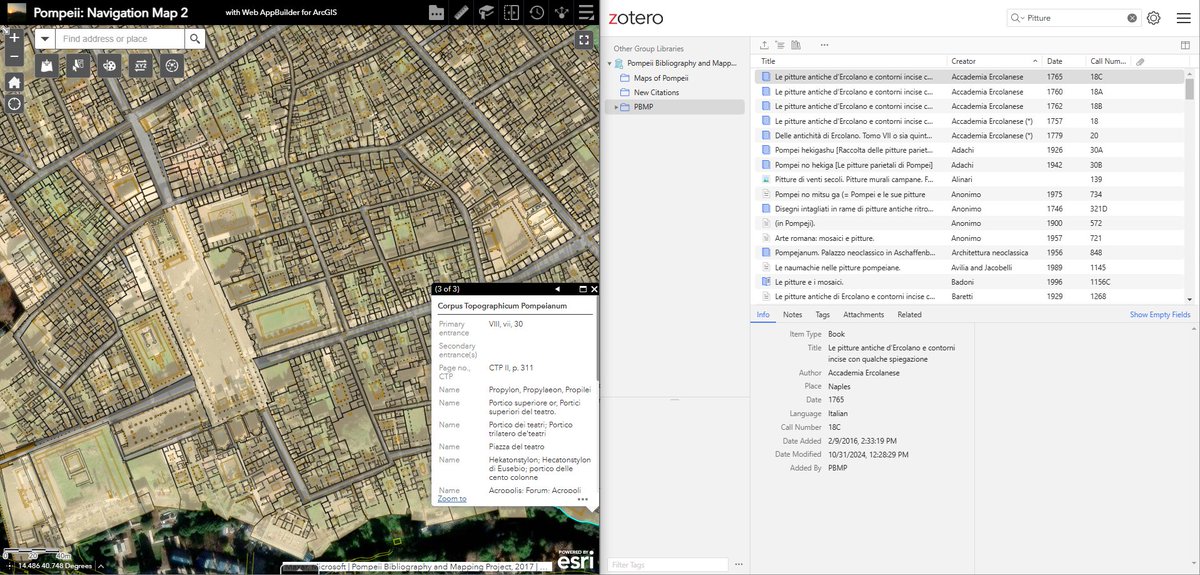Open Zotero search mode dropdown
The height and width of the screenshot is (575, 1200).
coord(1018,18)
